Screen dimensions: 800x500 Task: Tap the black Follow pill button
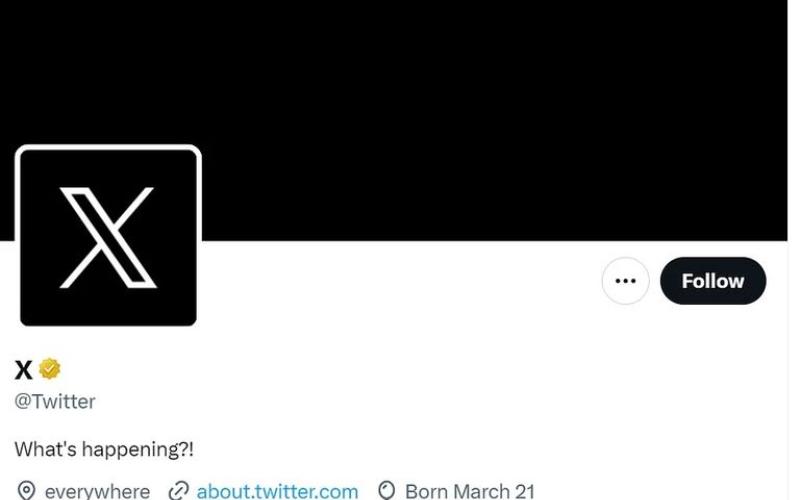tap(713, 281)
